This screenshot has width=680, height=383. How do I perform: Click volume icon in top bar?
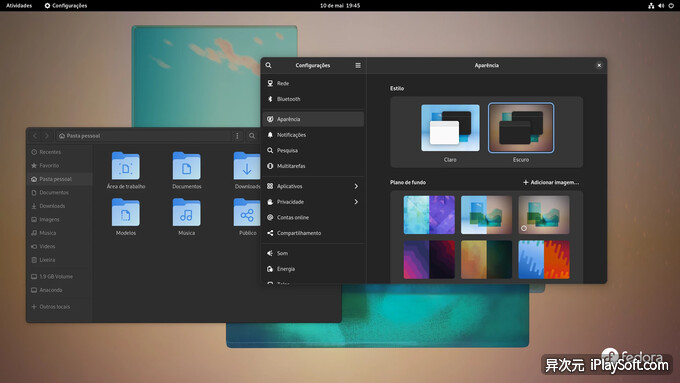pos(661,6)
